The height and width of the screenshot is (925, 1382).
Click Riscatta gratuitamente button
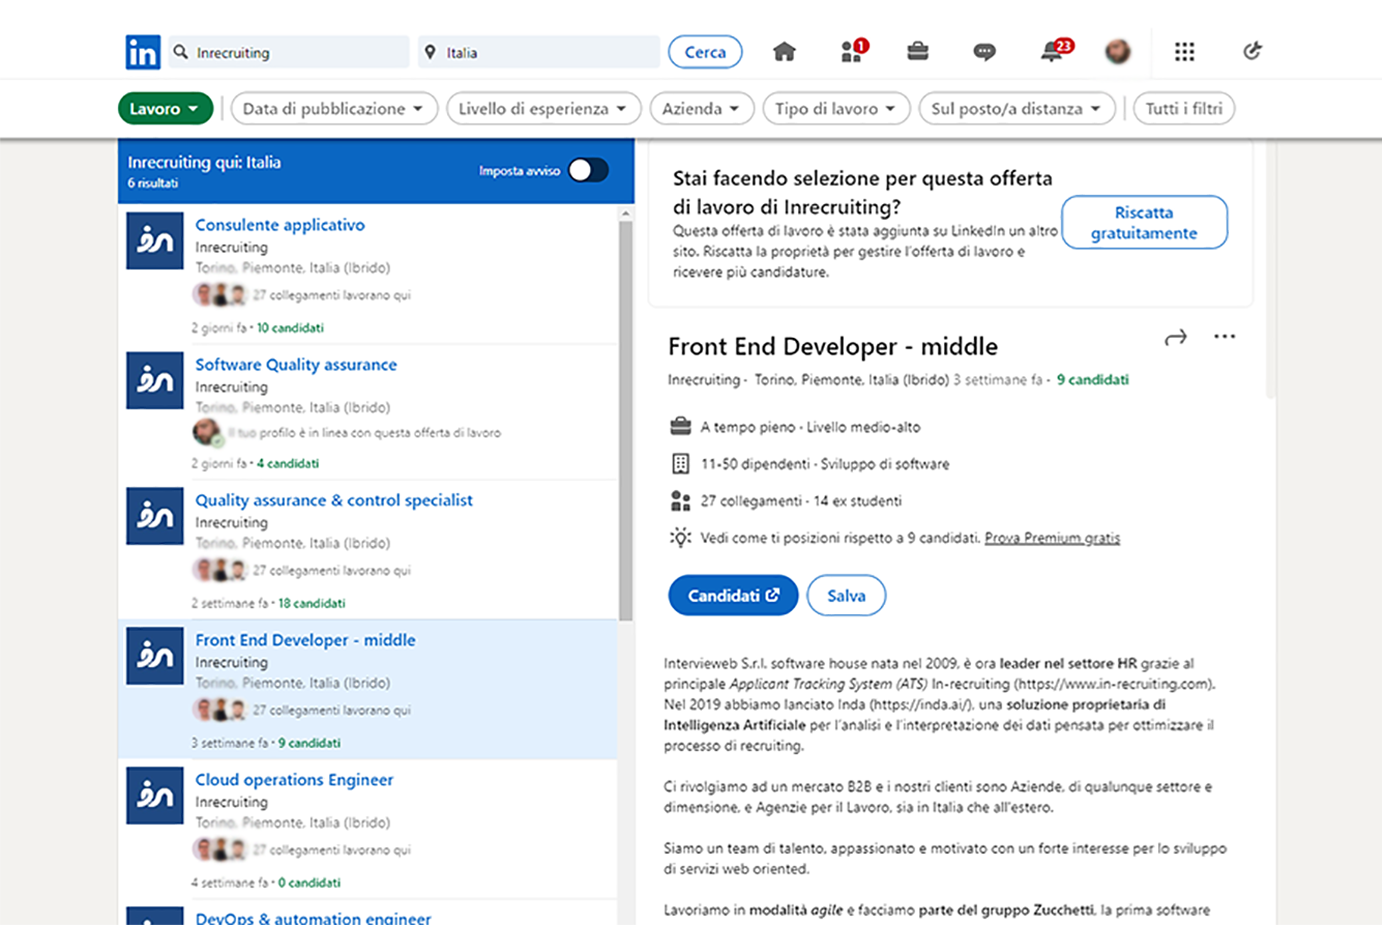click(x=1144, y=222)
